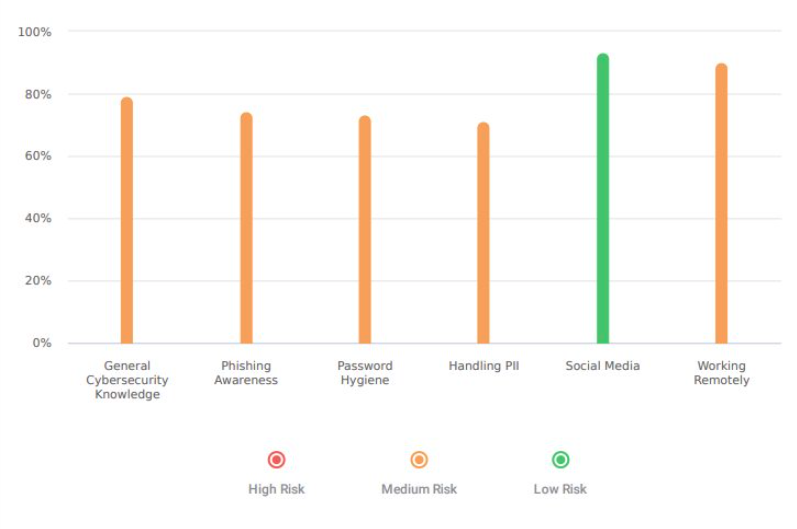The height and width of the screenshot is (529, 797).
Task: Click the General Cybersecurity Knowledge axis label
Action: point(127,380)
